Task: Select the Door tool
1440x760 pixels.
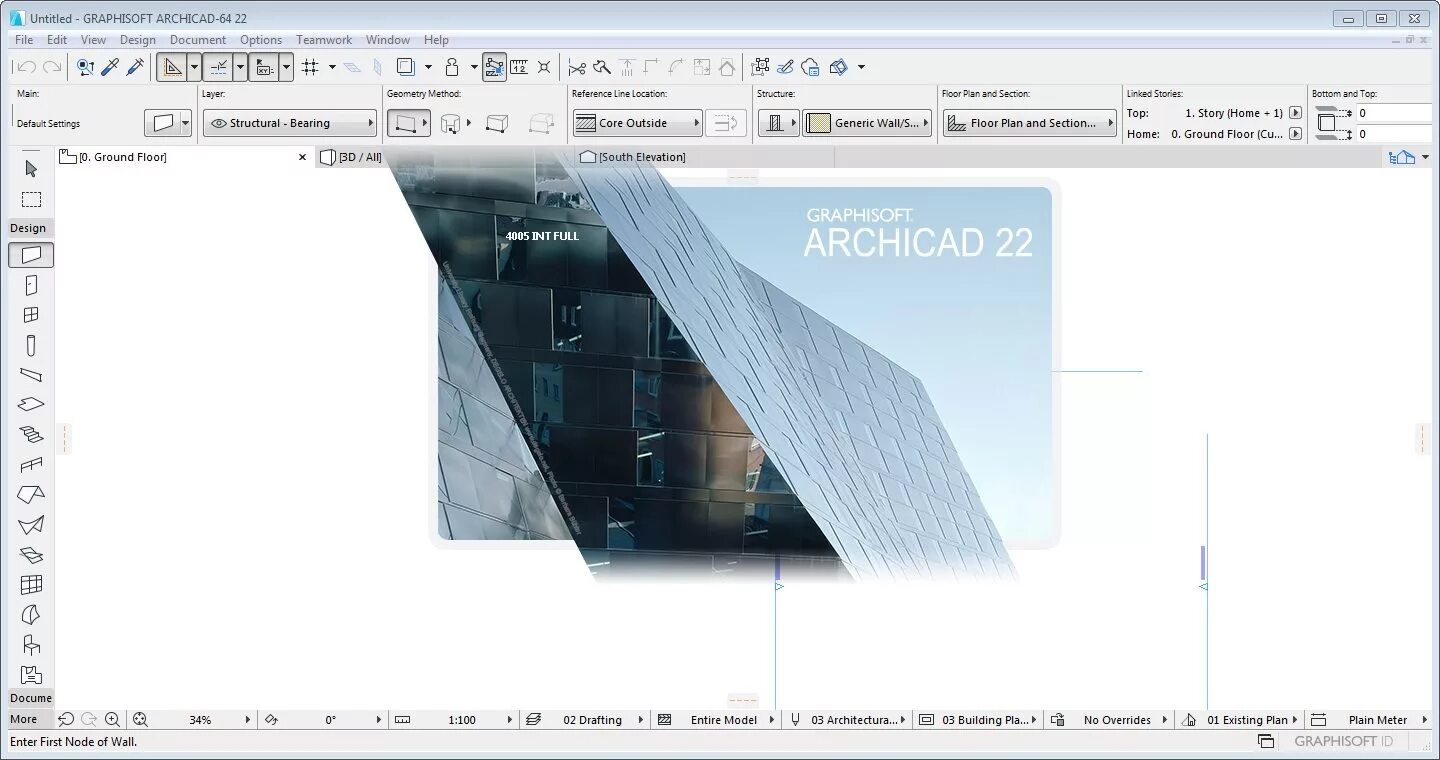Action: 31,285
